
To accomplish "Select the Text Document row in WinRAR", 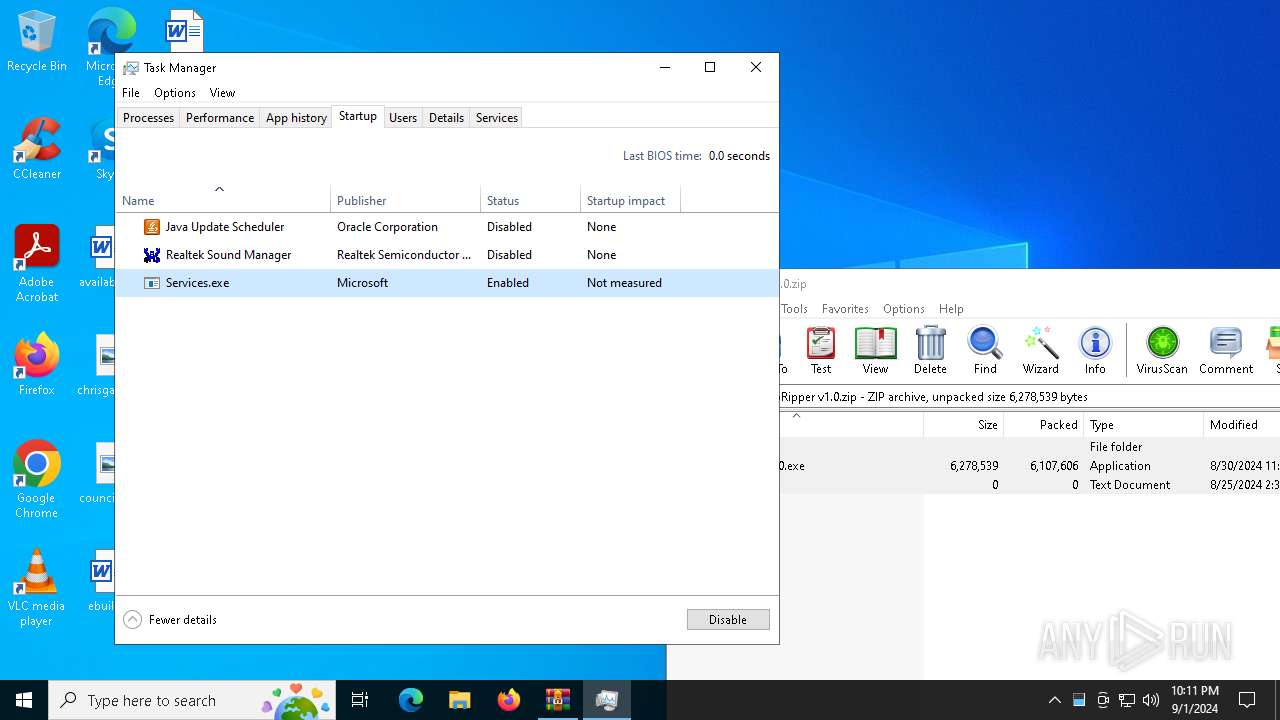I will (1030, 485).
